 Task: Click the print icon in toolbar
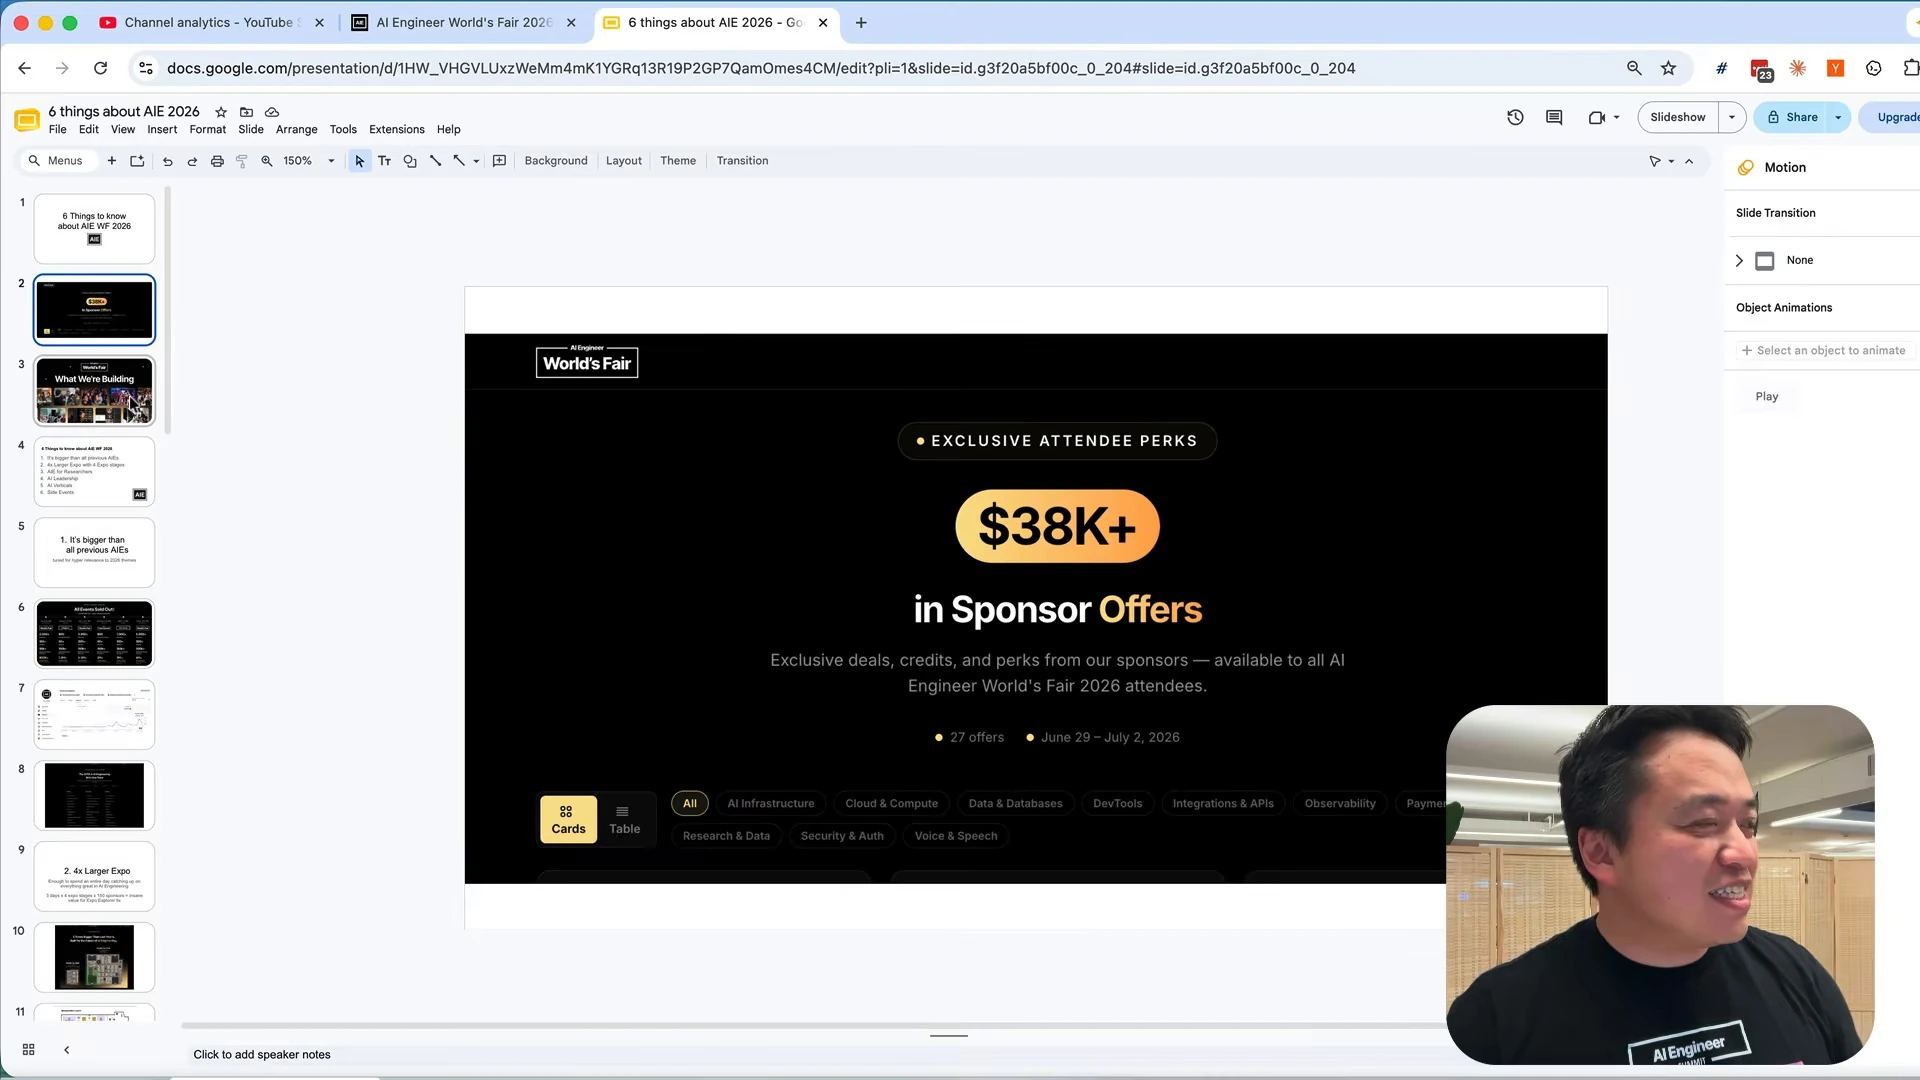(x=217, y=161)
